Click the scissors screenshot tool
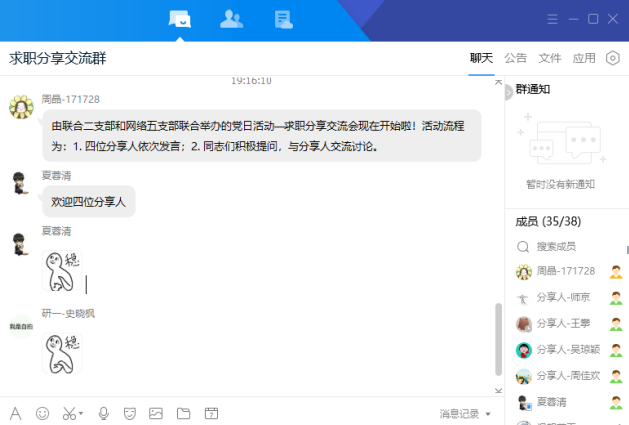Viewport: 629px width, 425px height. tap(68, 413)
